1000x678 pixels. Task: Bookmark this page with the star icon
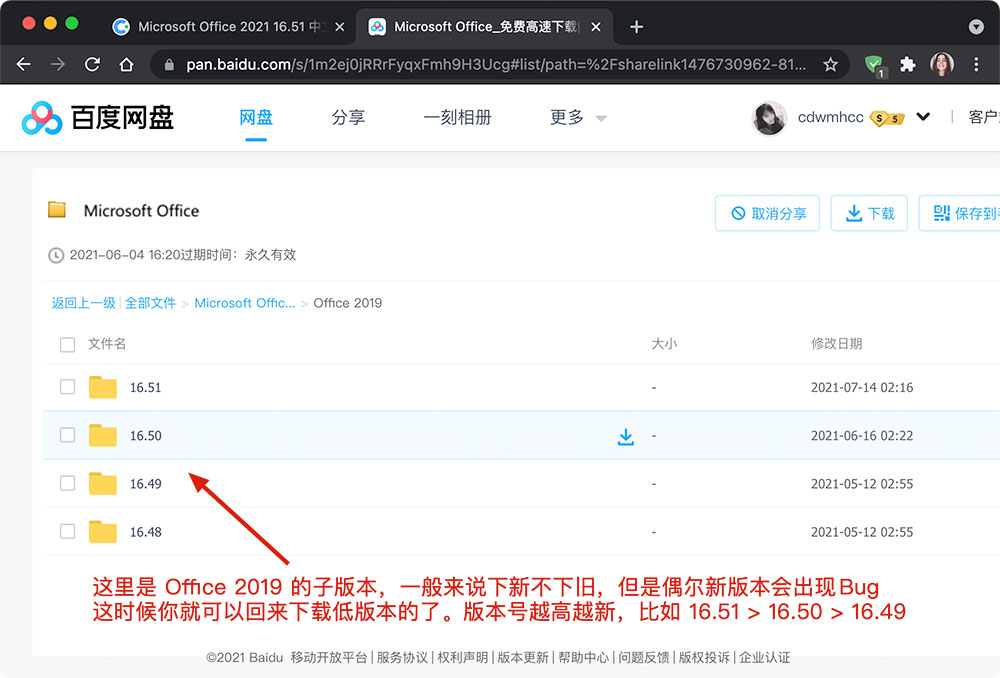pyautogui.click(x=830, y=64)
